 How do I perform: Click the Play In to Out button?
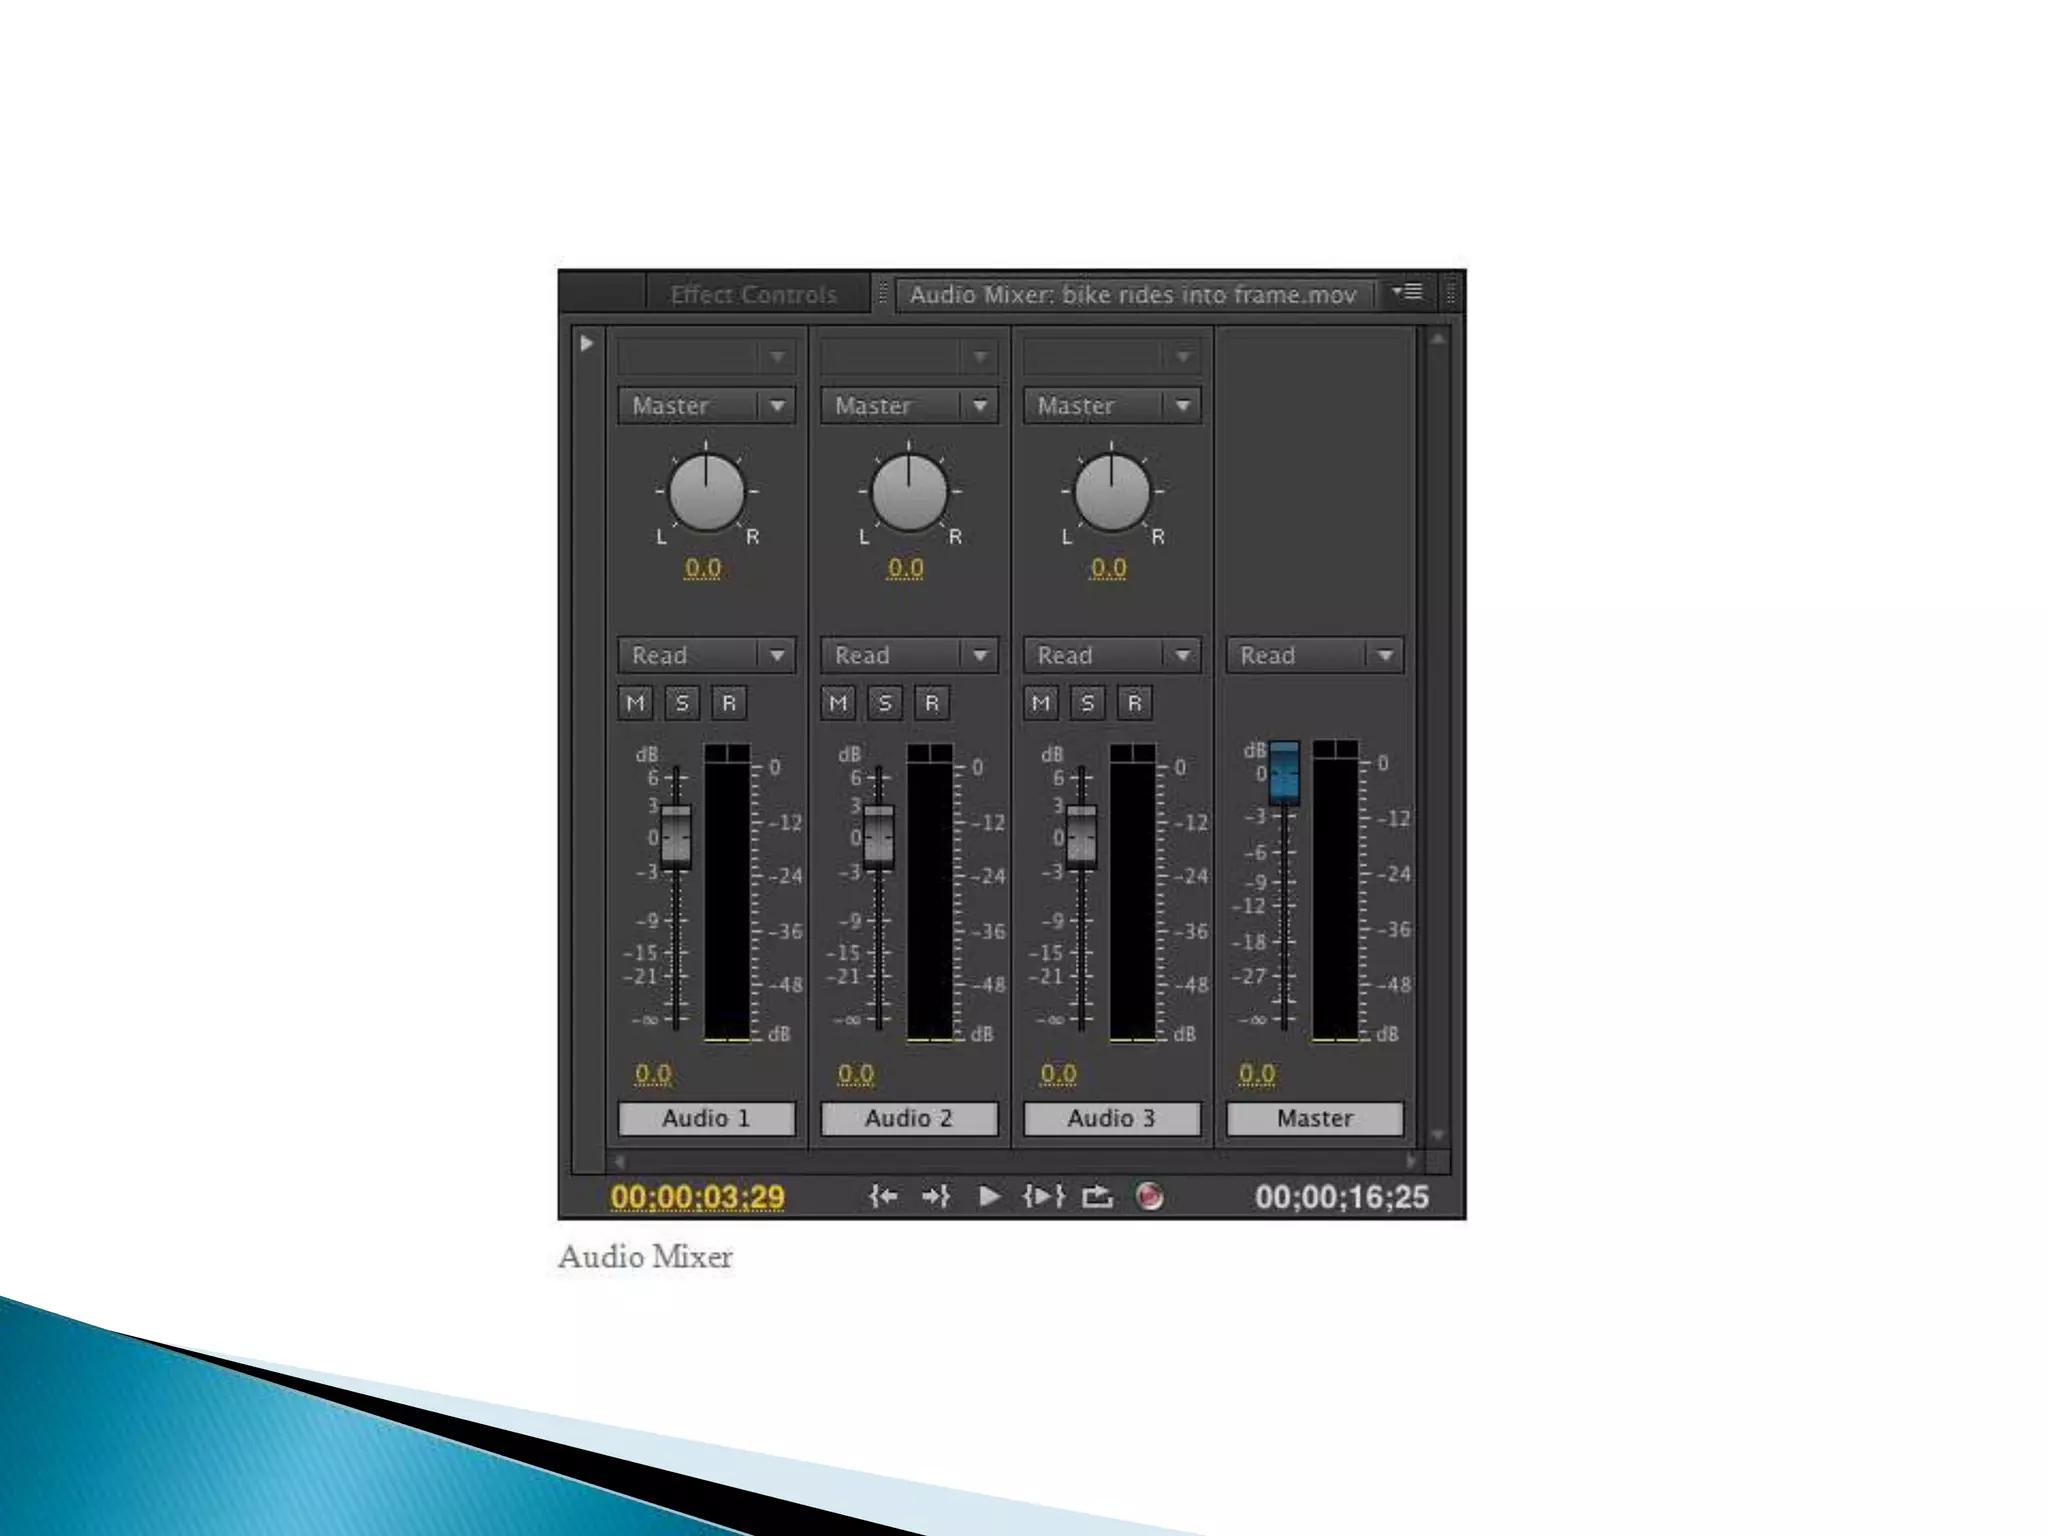(1043, 1196)
